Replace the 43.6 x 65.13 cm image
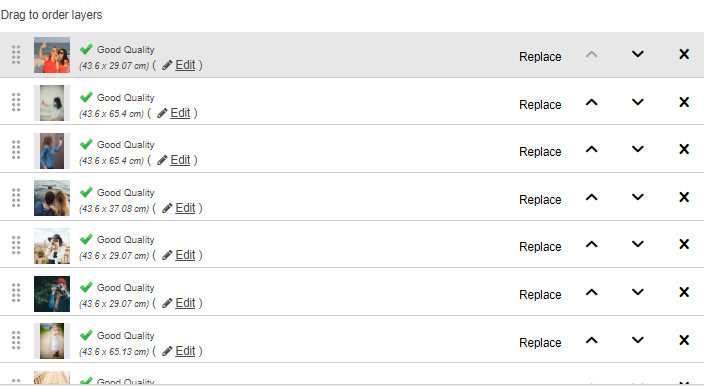The image size is (704, 386). pyautogui.click(x=540, y=342)
